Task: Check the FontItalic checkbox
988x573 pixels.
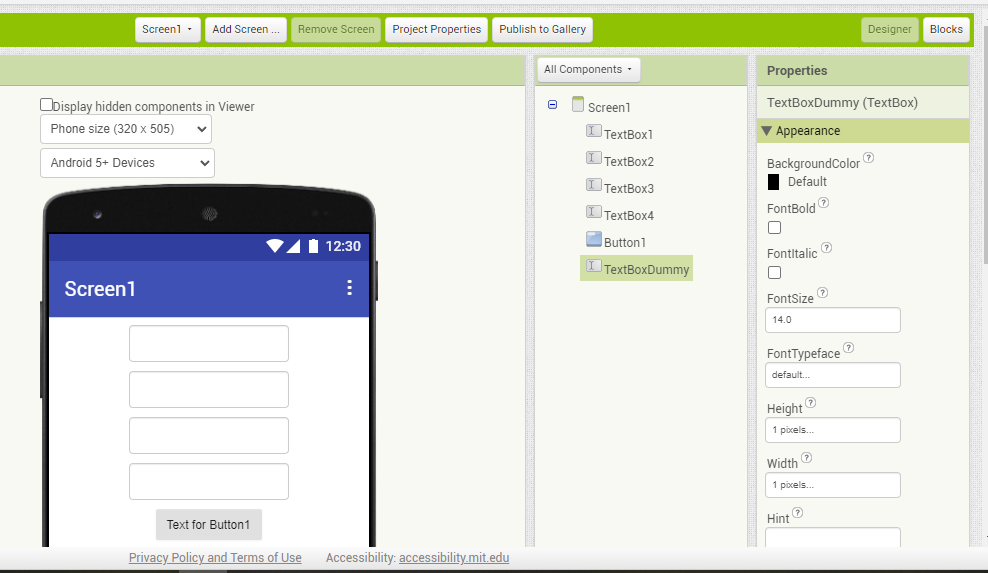Action: pos(774,272)
